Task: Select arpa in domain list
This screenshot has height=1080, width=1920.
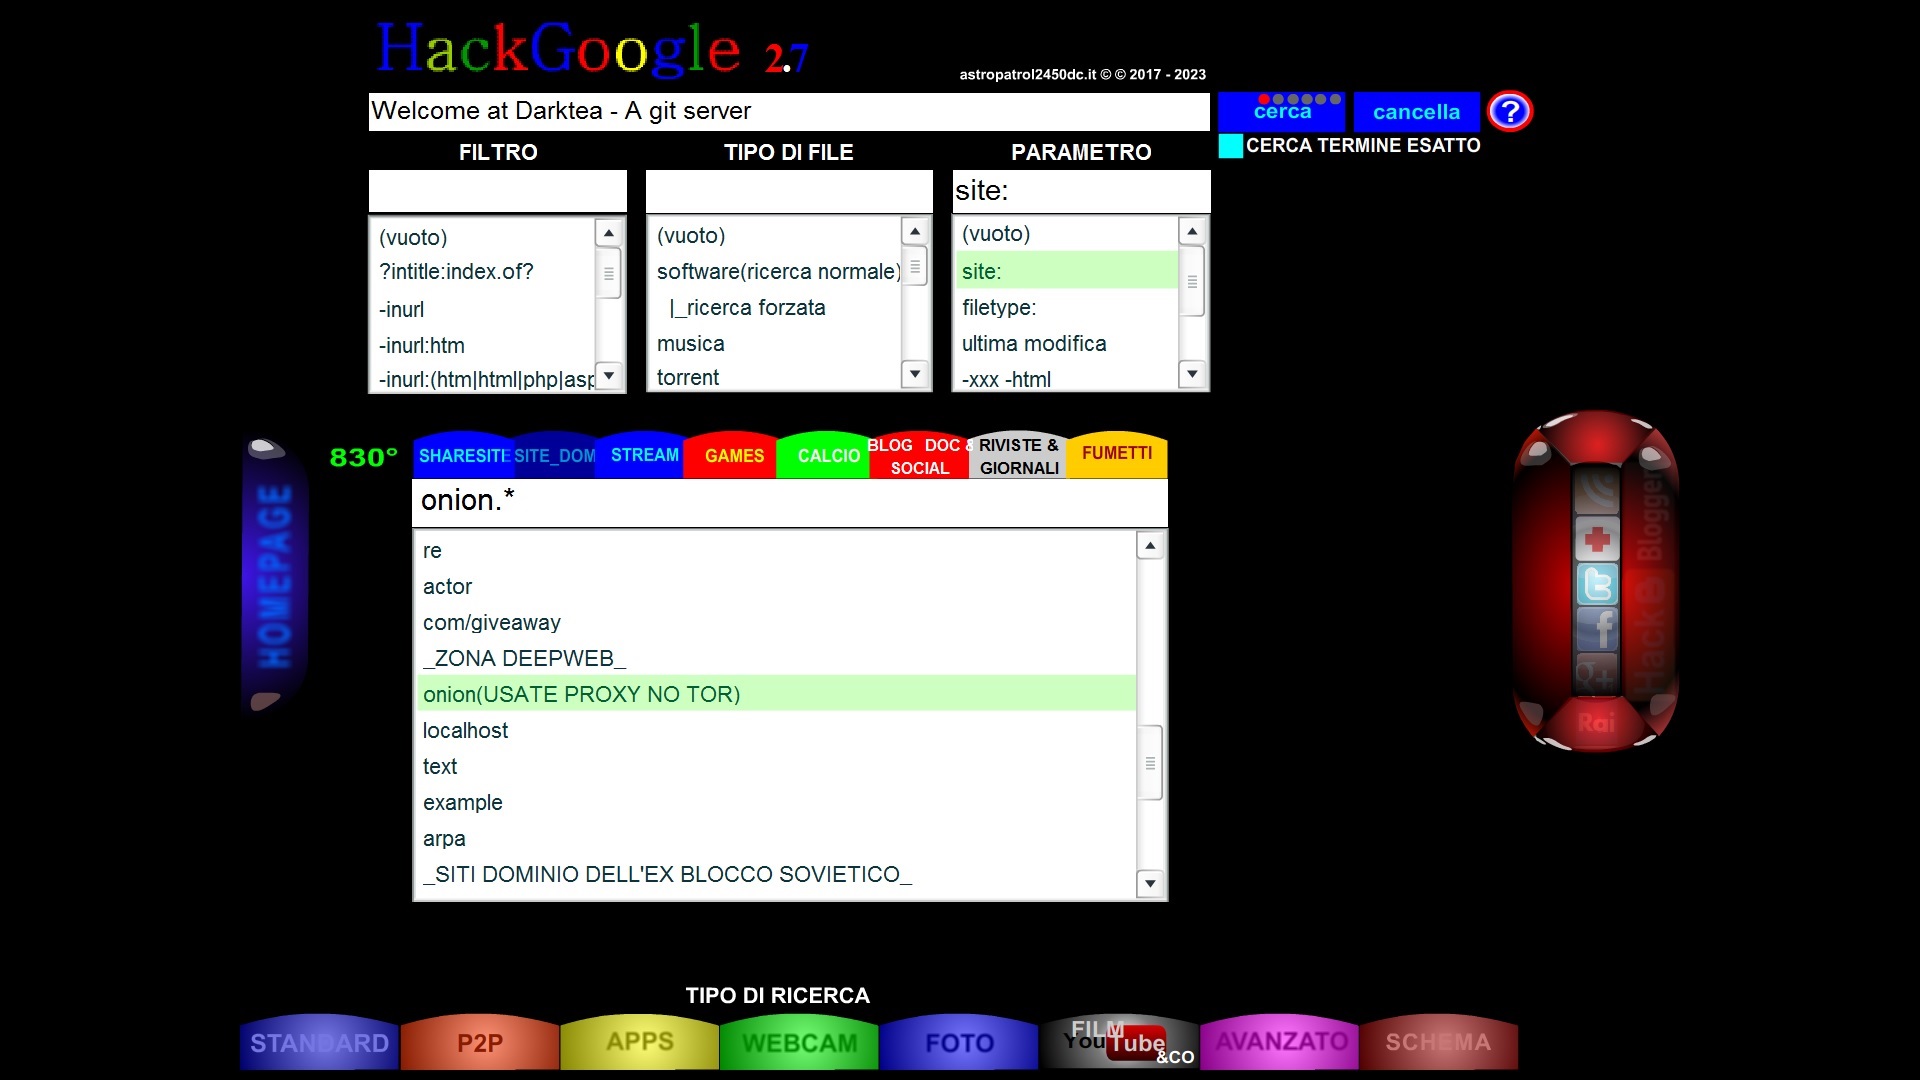Action: (776, 838)
